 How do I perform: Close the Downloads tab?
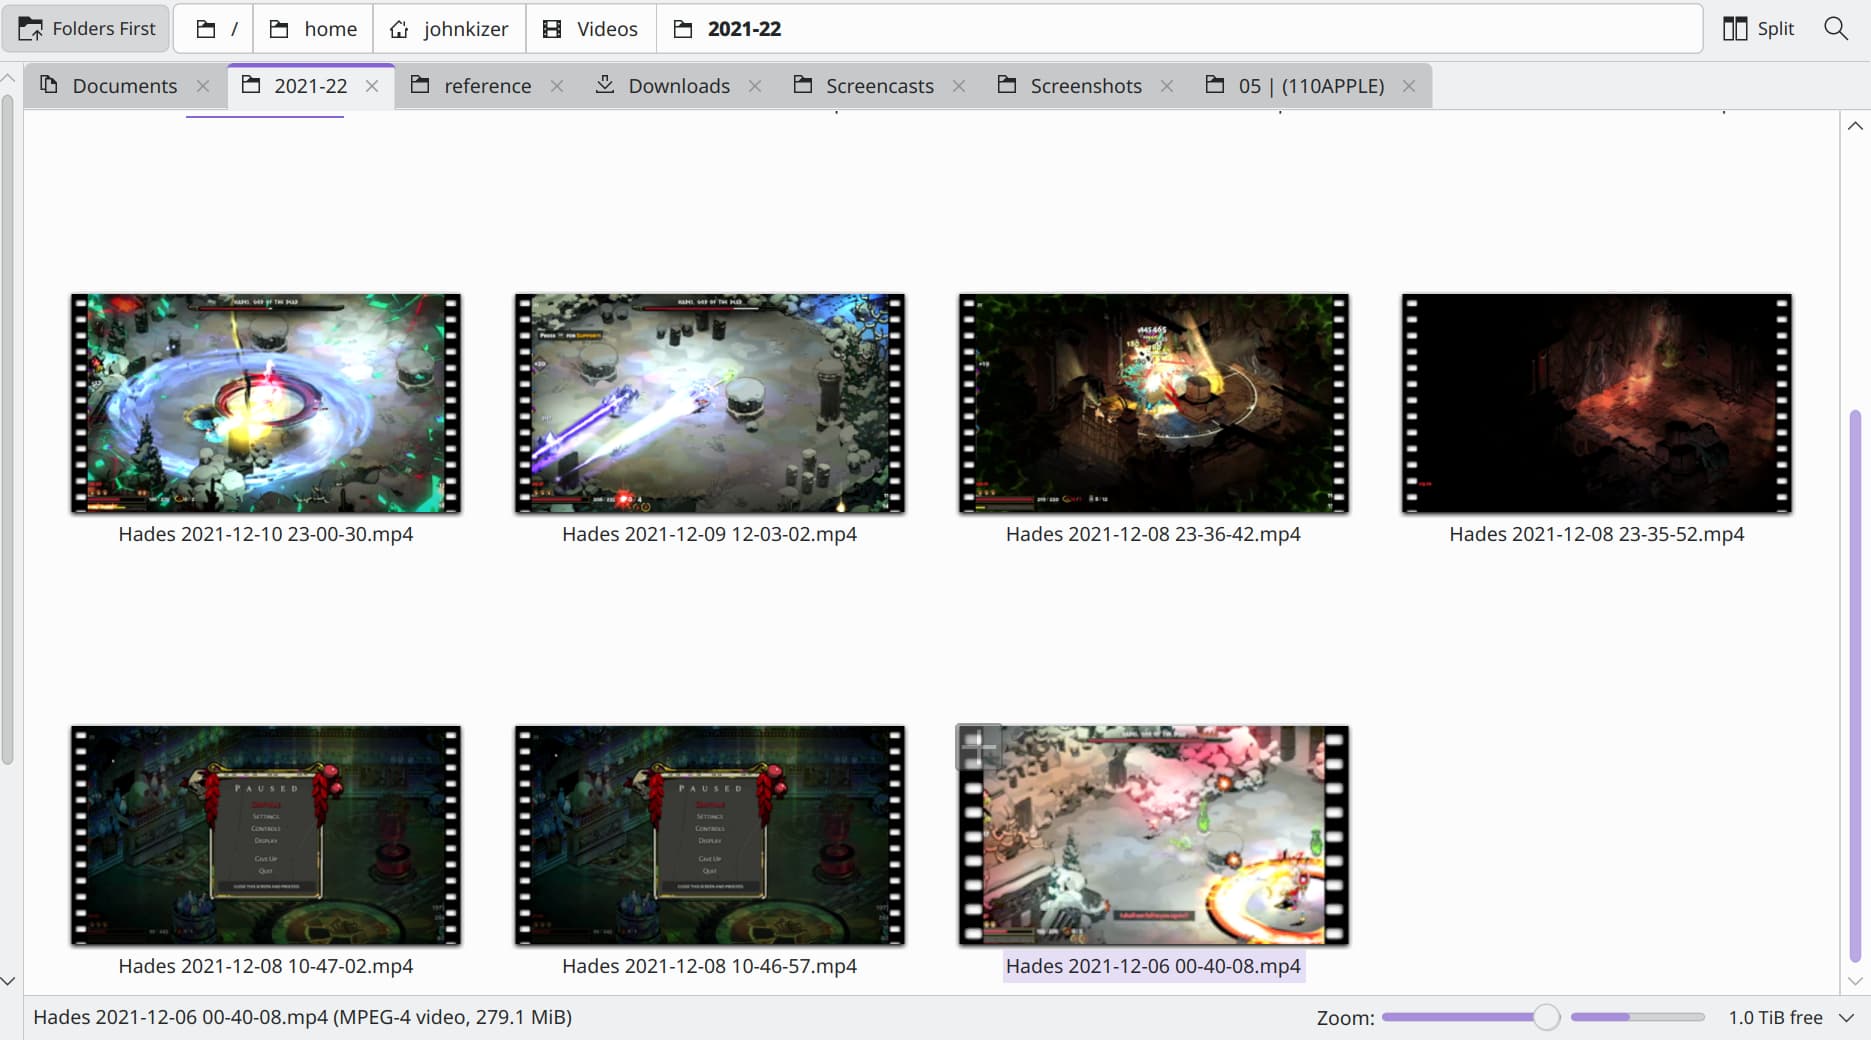pos(755,86)
